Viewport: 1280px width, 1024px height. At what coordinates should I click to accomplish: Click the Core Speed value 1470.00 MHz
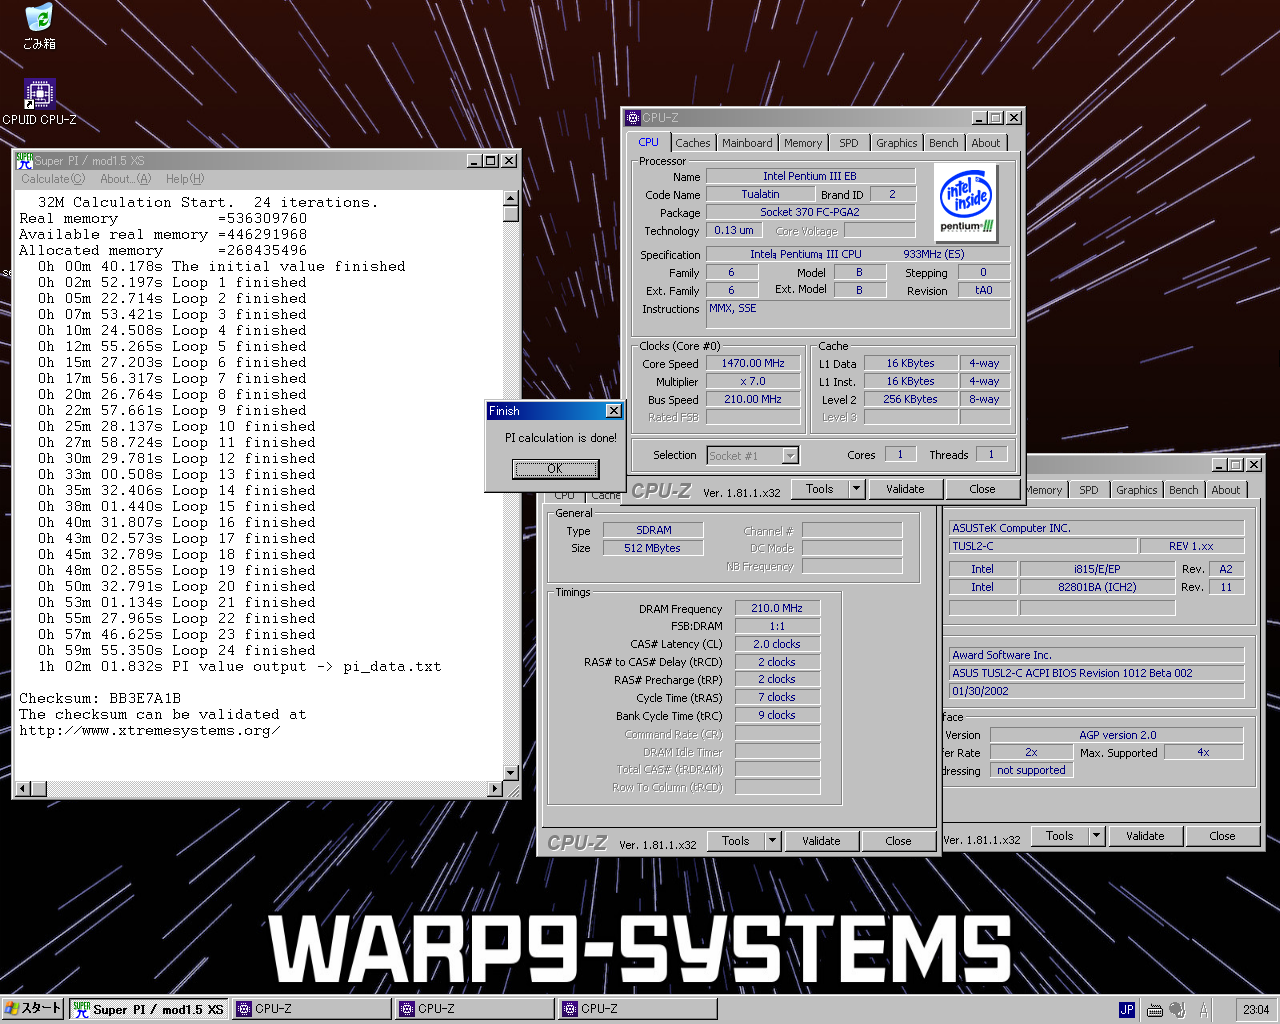coord(753,364)
